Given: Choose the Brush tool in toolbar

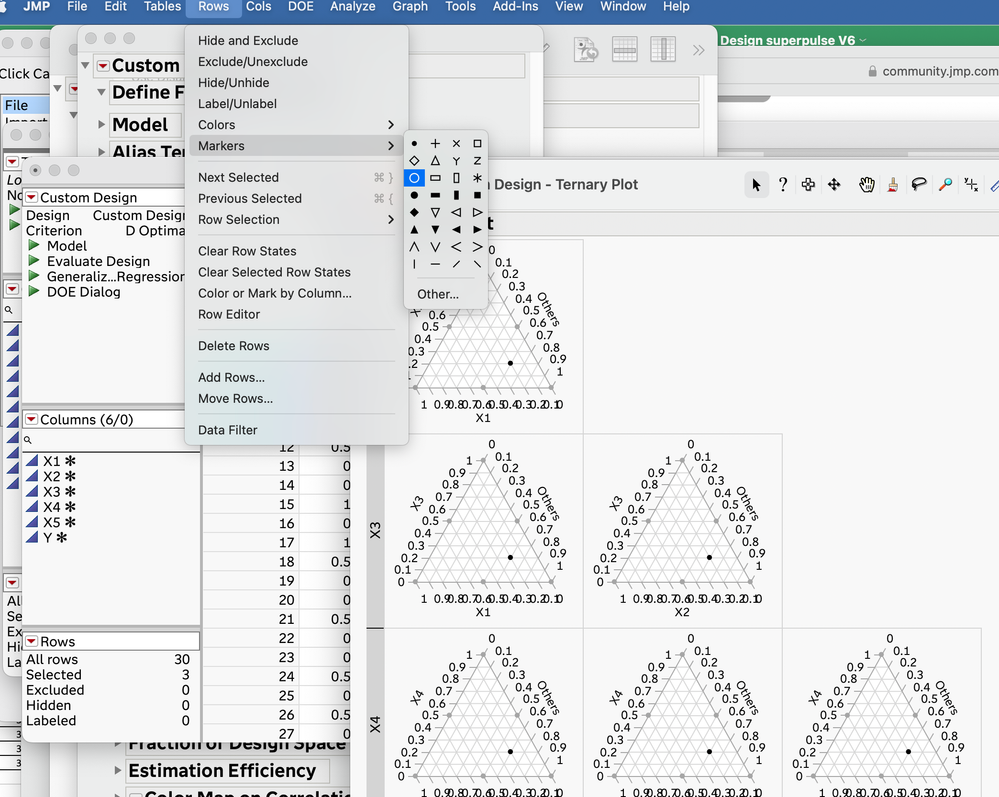Looking at the screenshot, I should coord(892,184).
